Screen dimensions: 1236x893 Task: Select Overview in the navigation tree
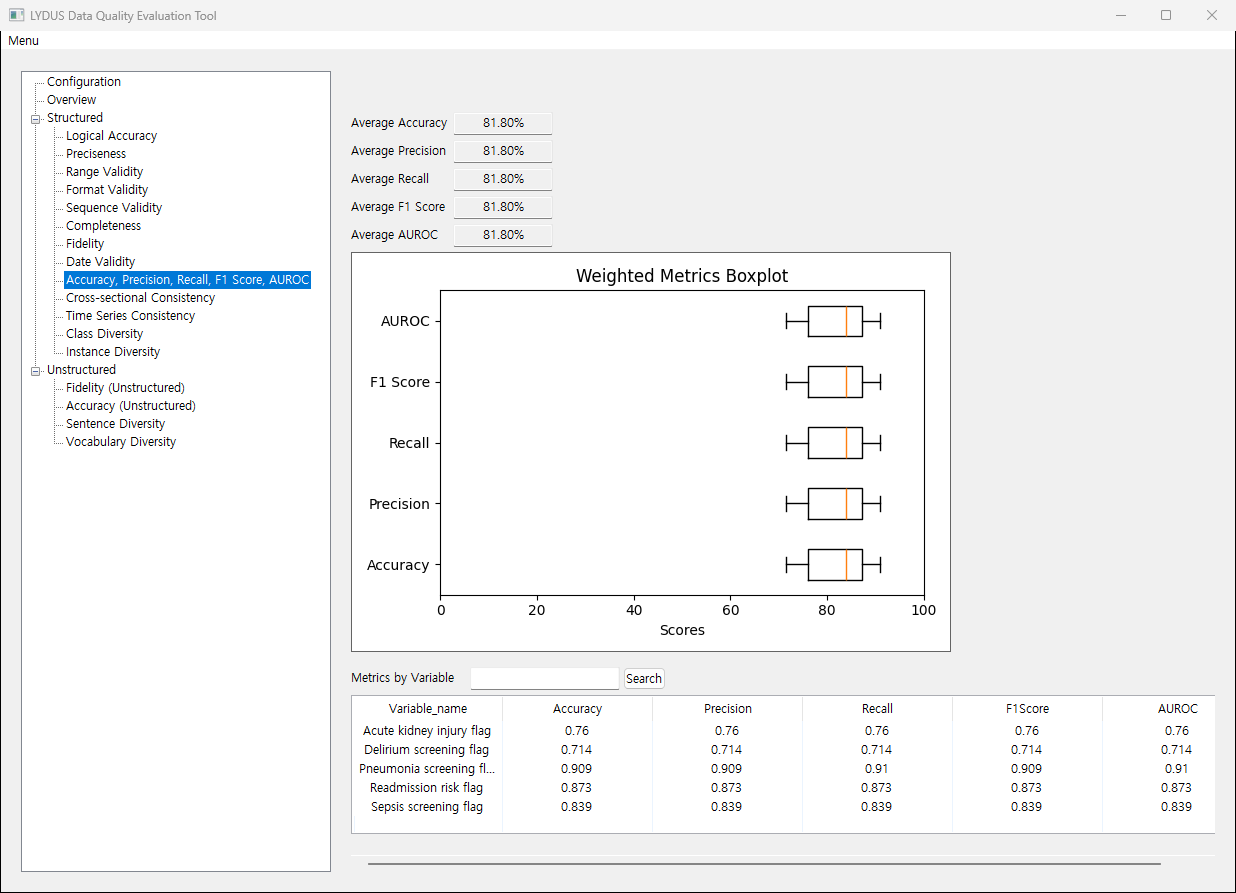[x=72, y=100]
